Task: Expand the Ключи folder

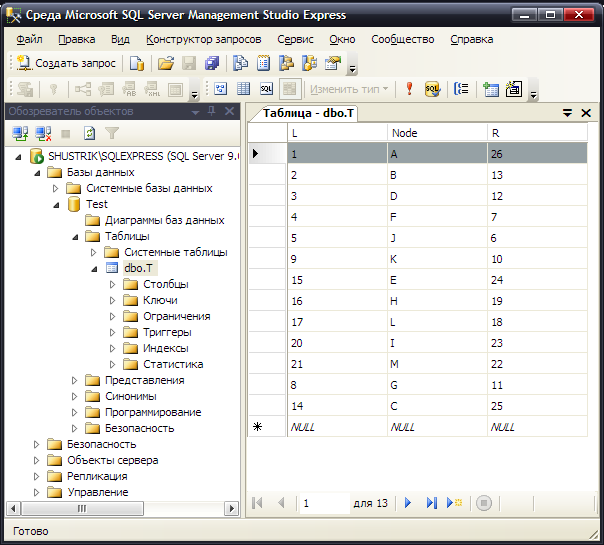Action: 112,300
